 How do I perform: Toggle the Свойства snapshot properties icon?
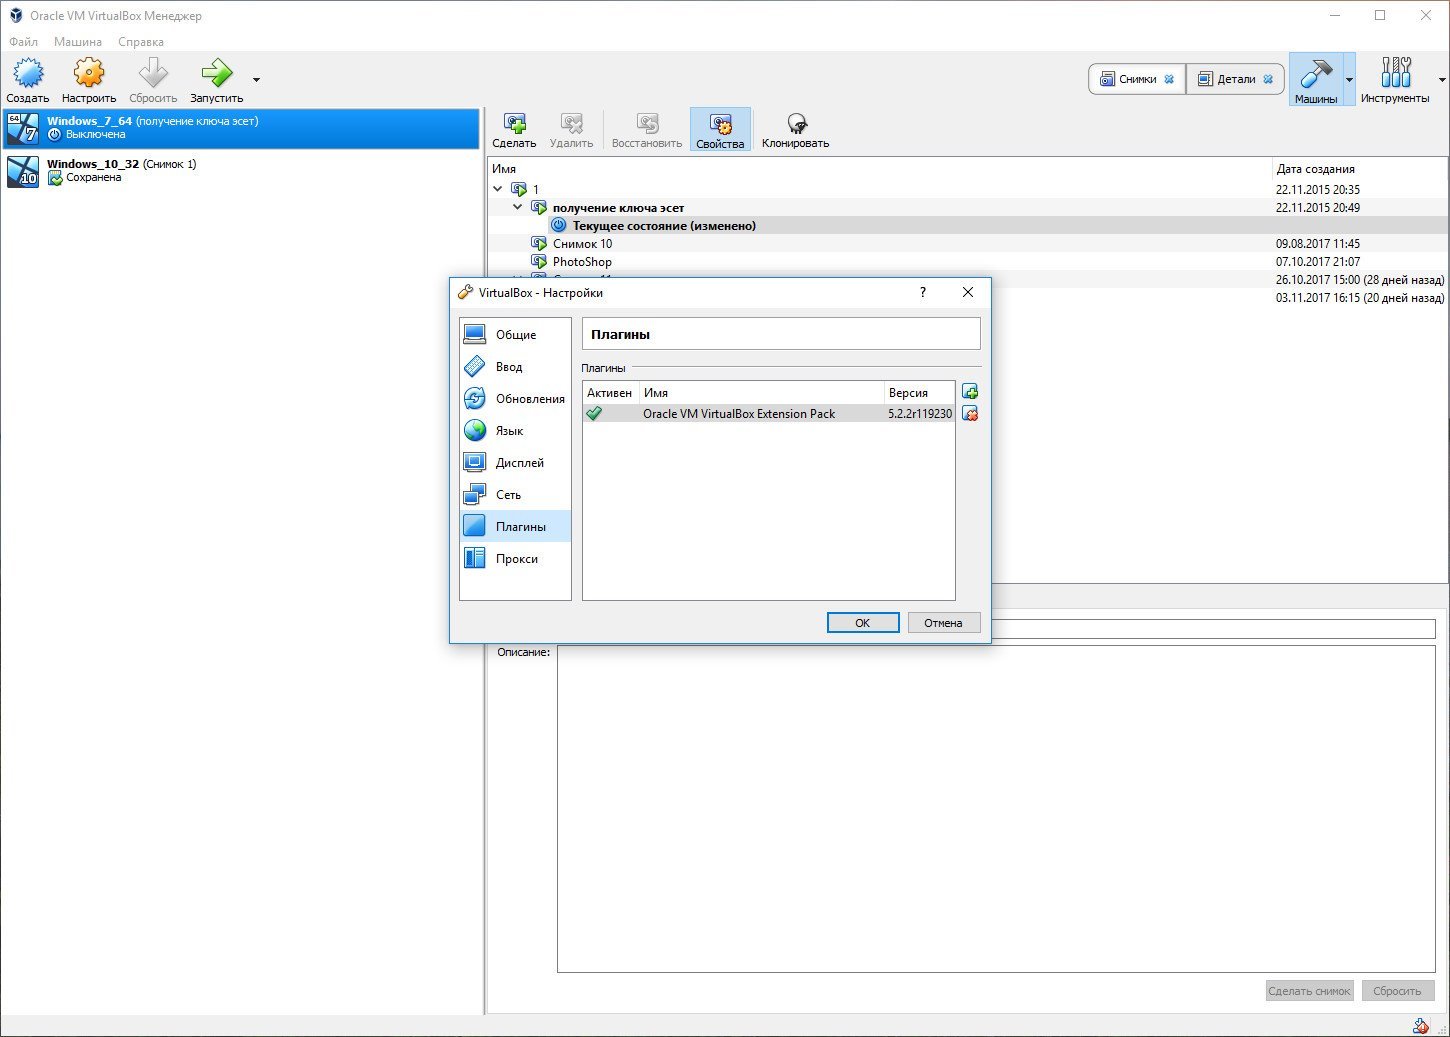(x=720, y=130)
